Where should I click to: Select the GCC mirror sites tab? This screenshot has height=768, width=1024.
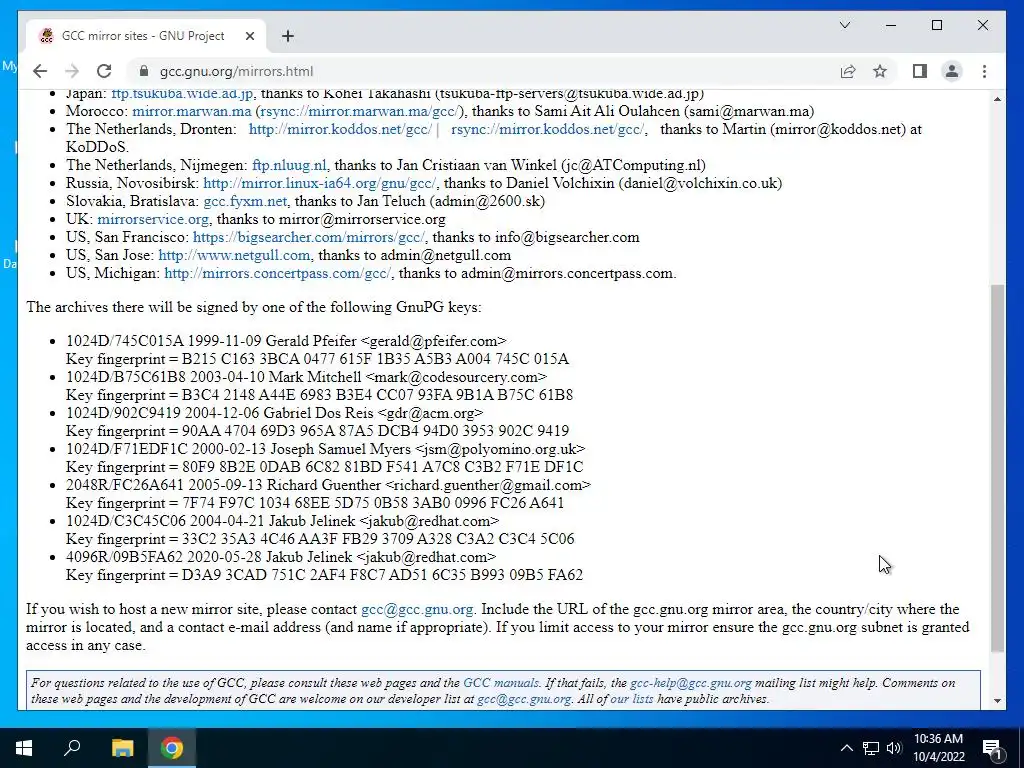pyautogui.click(x=146, y=36)
